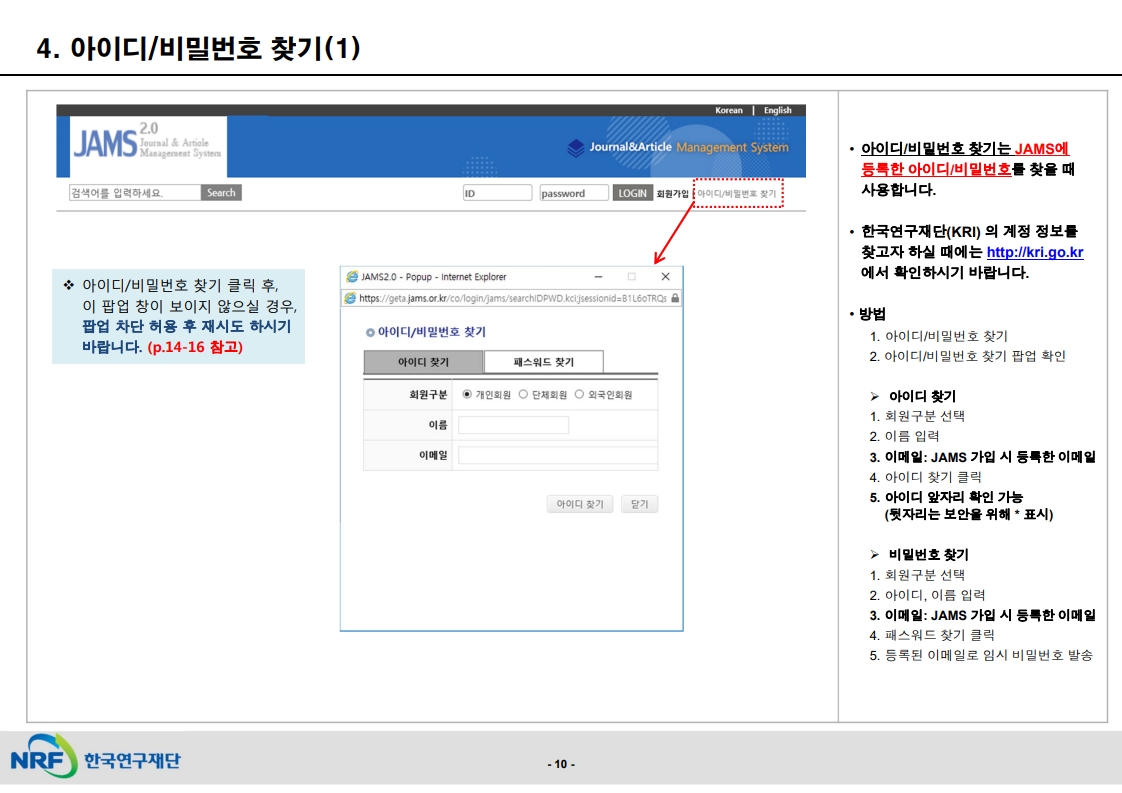Click the page number '- 10 -'
Screen dimensions: 1122x793
pos(561,764)
